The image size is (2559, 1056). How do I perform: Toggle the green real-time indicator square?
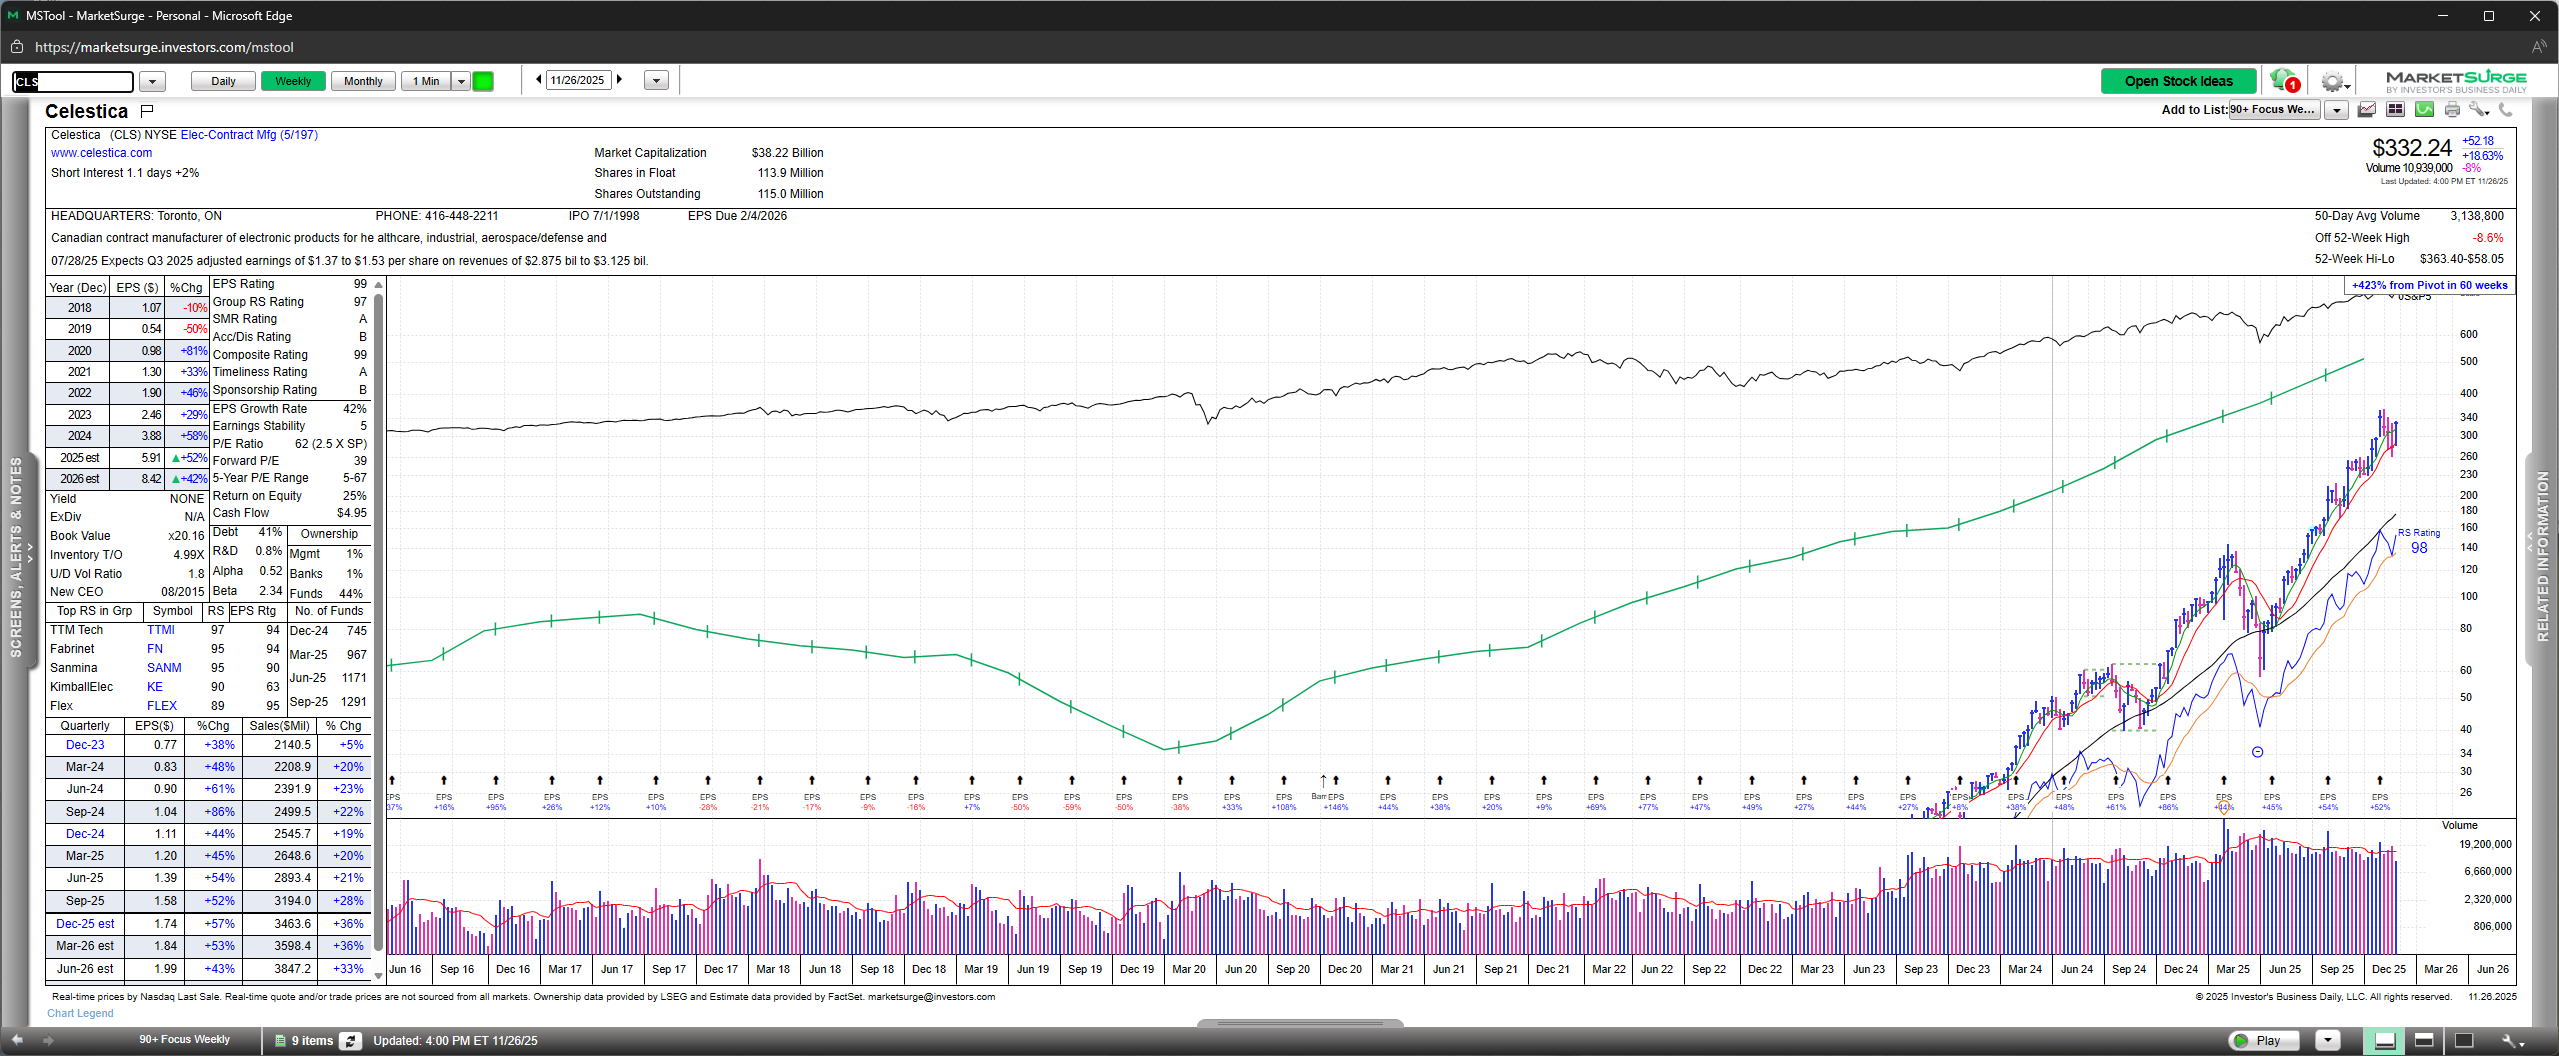pyautogui.click(x=483, y=81)
